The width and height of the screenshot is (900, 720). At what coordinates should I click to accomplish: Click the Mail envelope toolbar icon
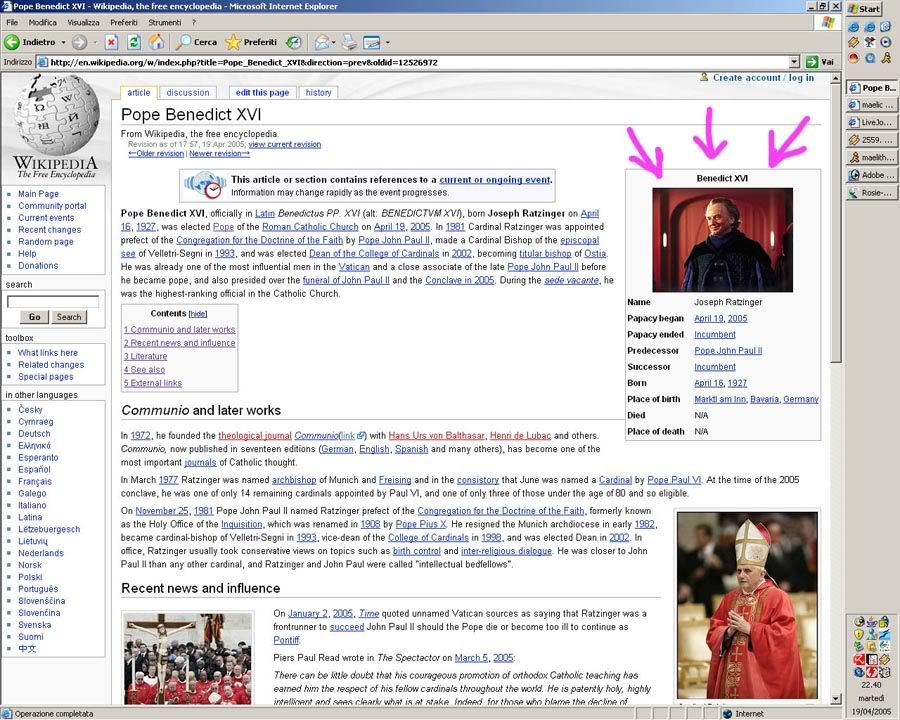[x=322, y=42]
